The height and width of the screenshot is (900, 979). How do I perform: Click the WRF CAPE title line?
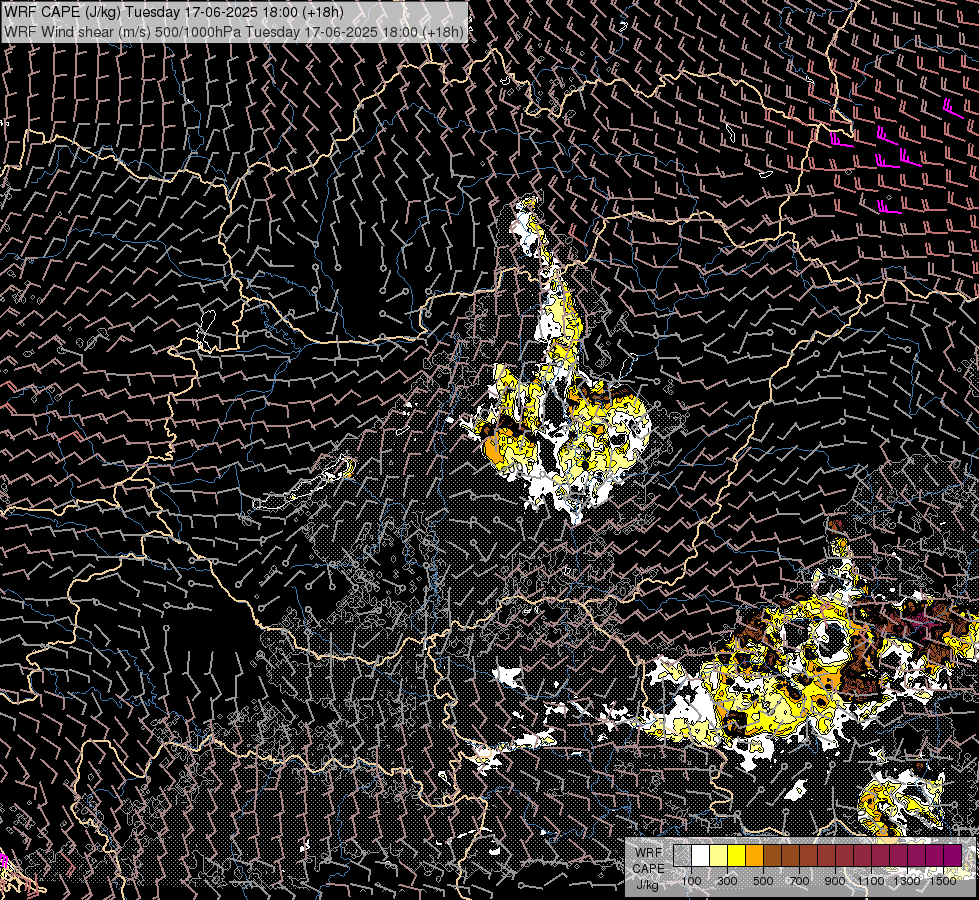point(174,12)
